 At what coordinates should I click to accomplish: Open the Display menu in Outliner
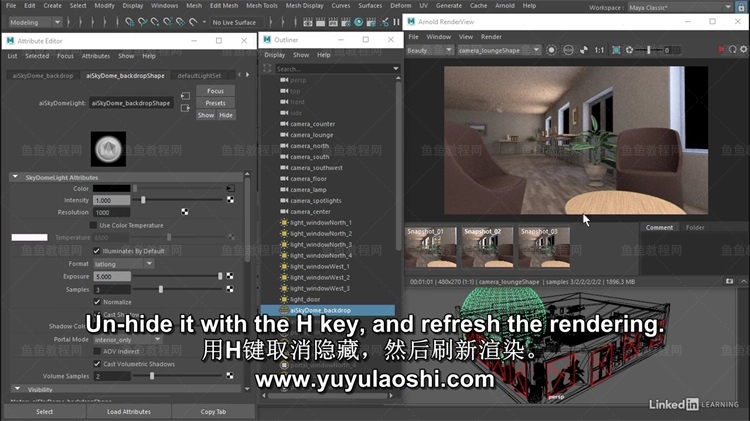pyautogui.click(x=275, y=55)
